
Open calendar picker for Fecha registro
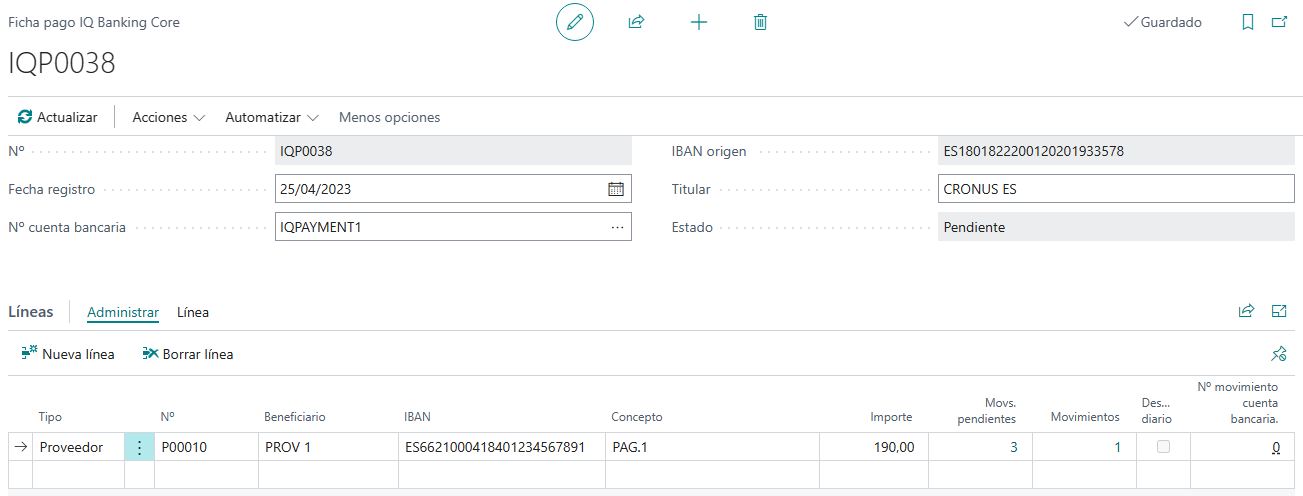616,189
